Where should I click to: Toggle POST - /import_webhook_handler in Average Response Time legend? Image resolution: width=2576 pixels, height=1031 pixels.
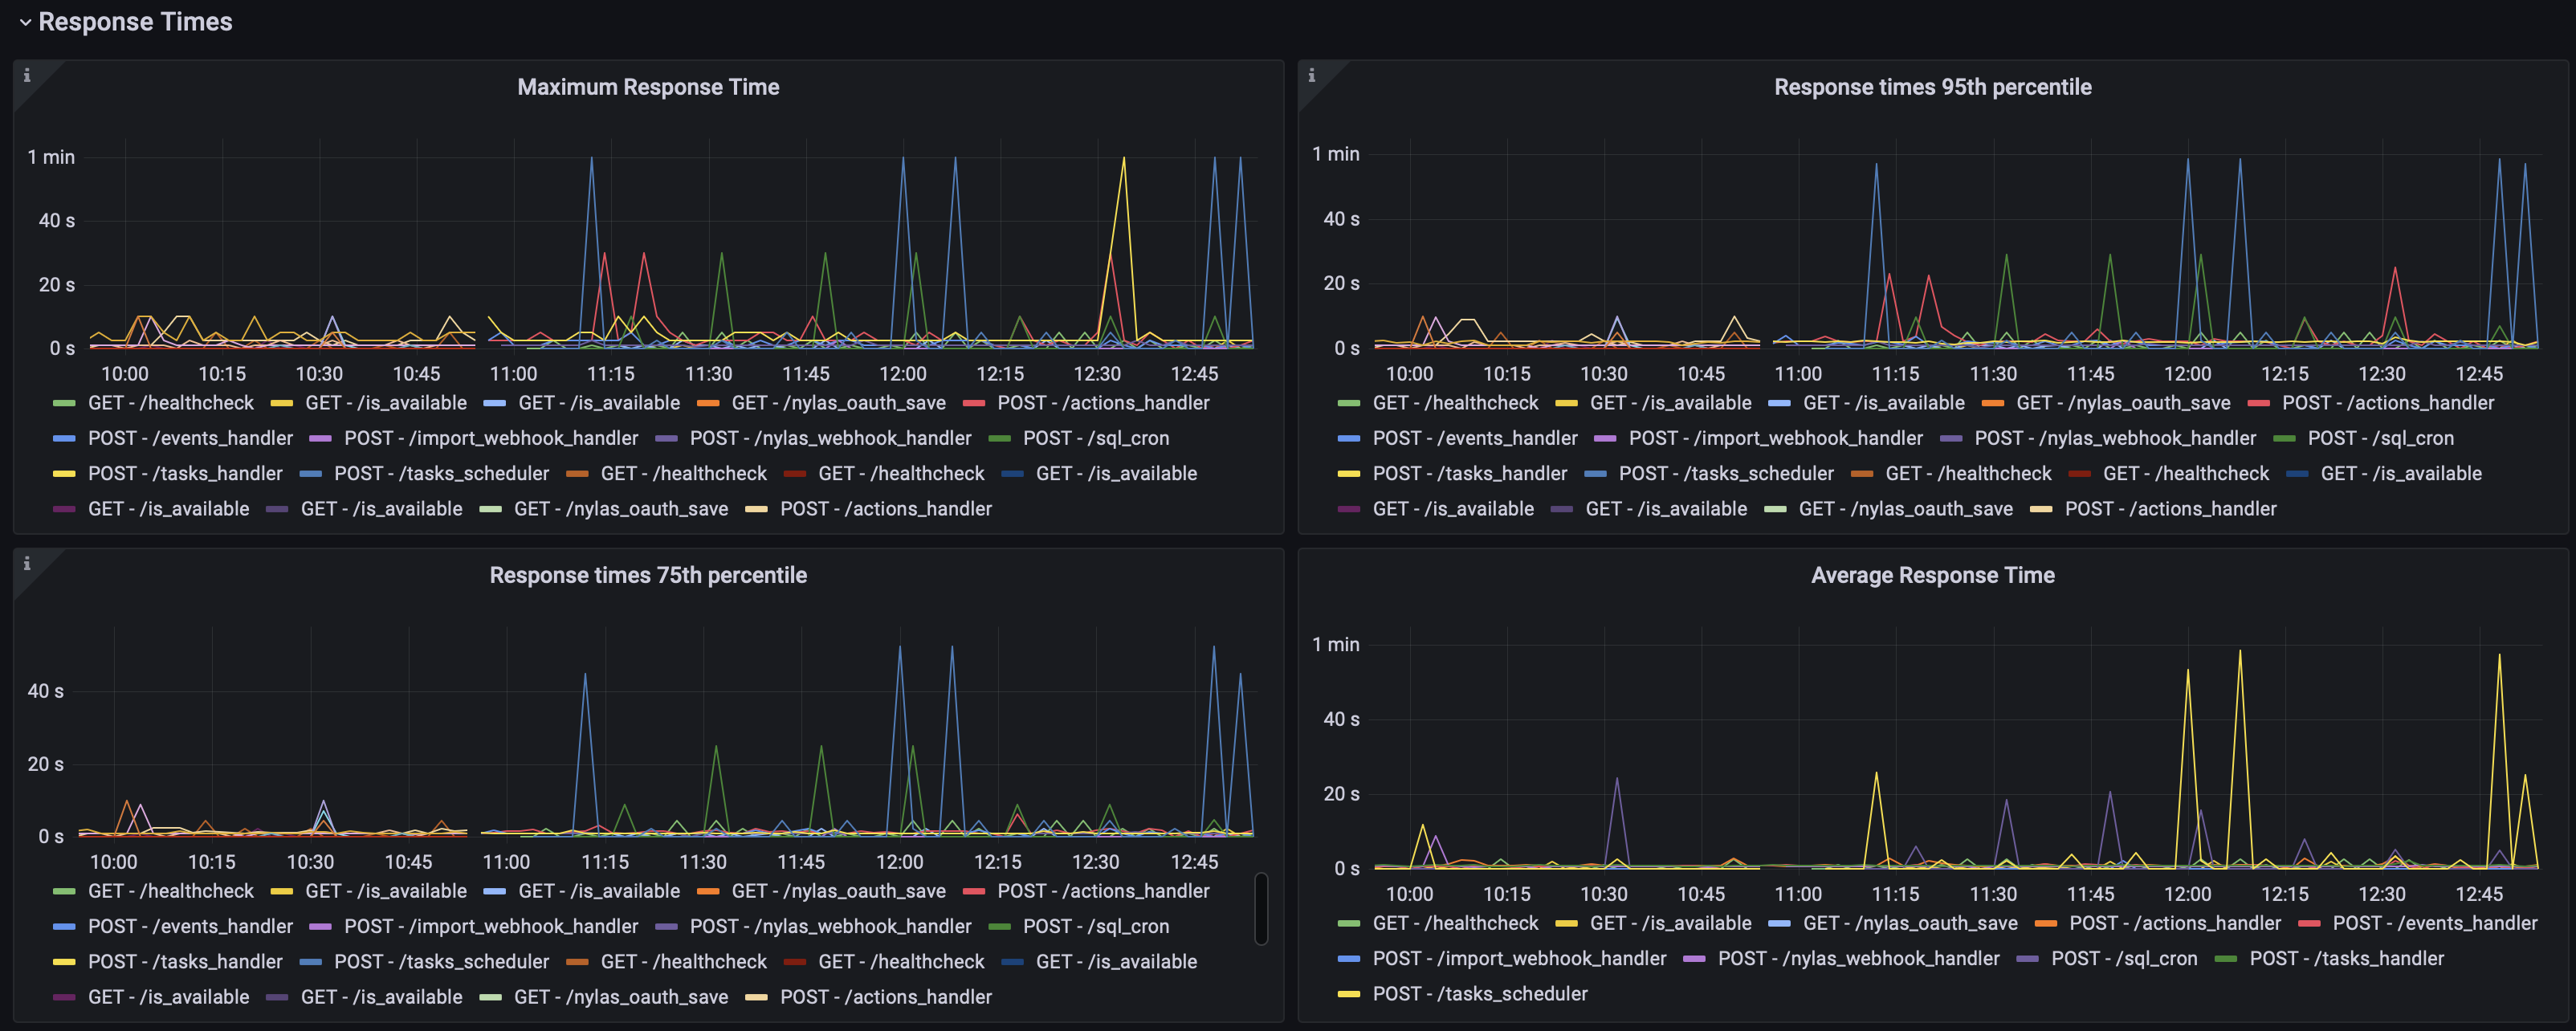pyautogui.click(x=1520, y=958)
